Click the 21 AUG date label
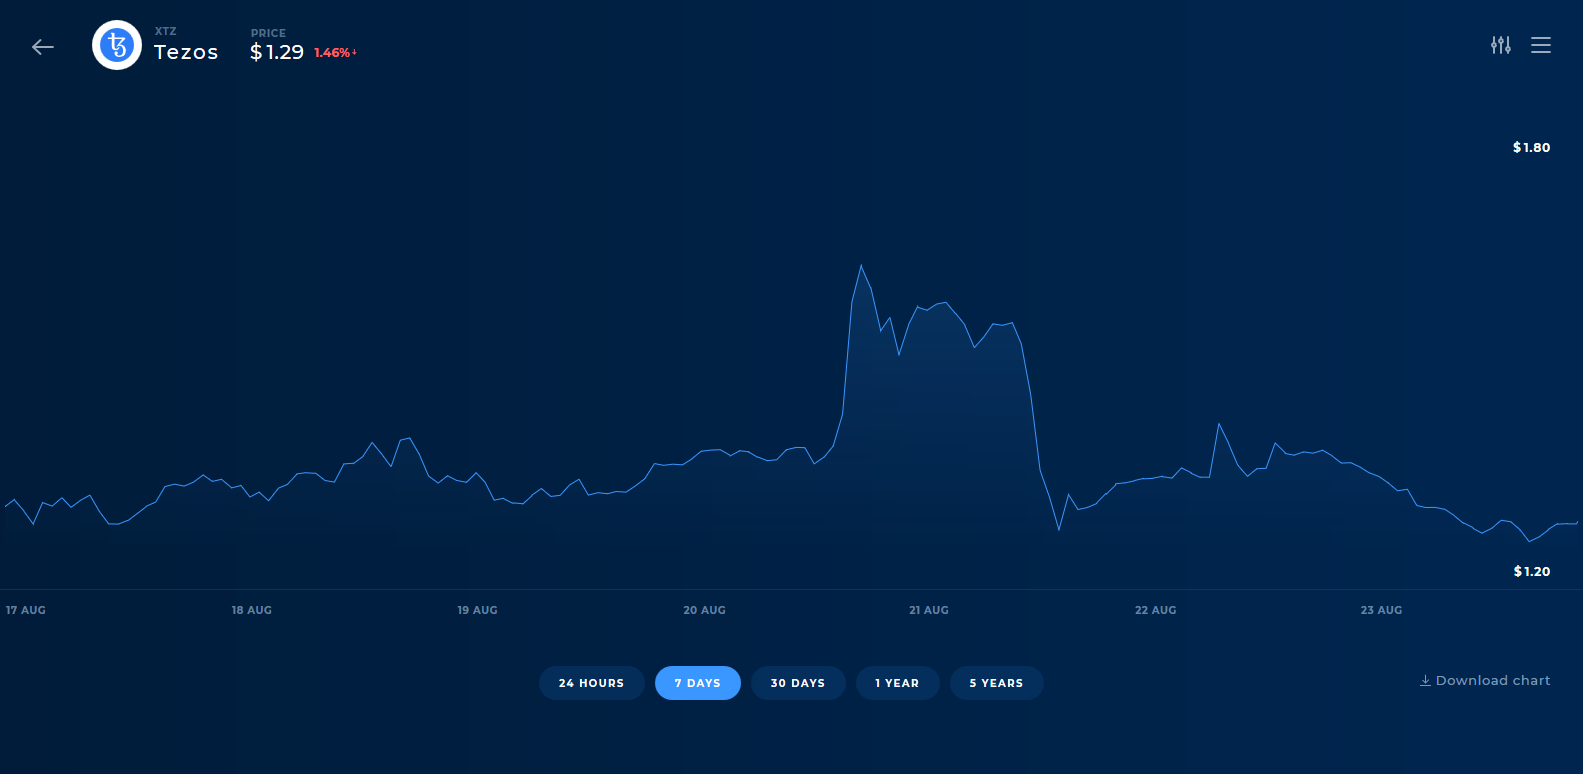The image size is (1583, 774). point(929,610)
